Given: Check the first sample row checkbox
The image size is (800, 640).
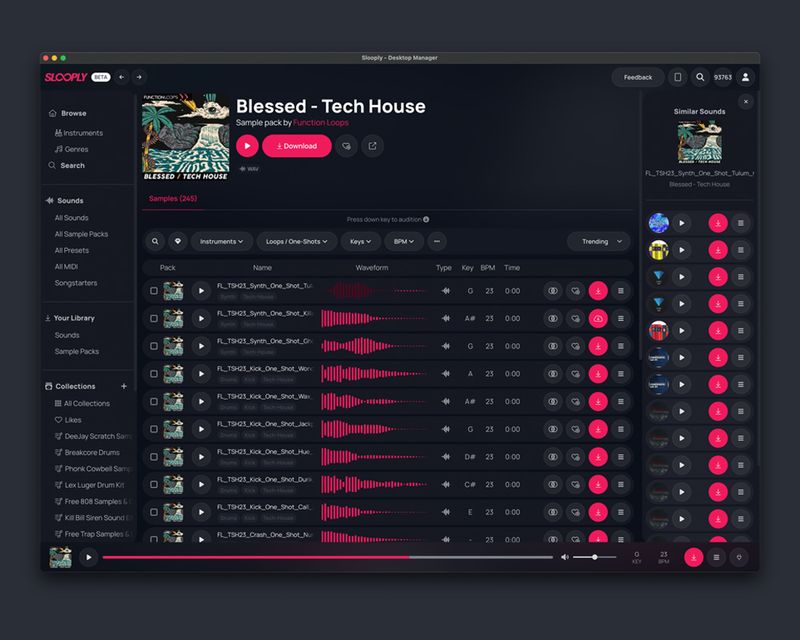Looking at the screenshot, I should (x=155, y=289).
